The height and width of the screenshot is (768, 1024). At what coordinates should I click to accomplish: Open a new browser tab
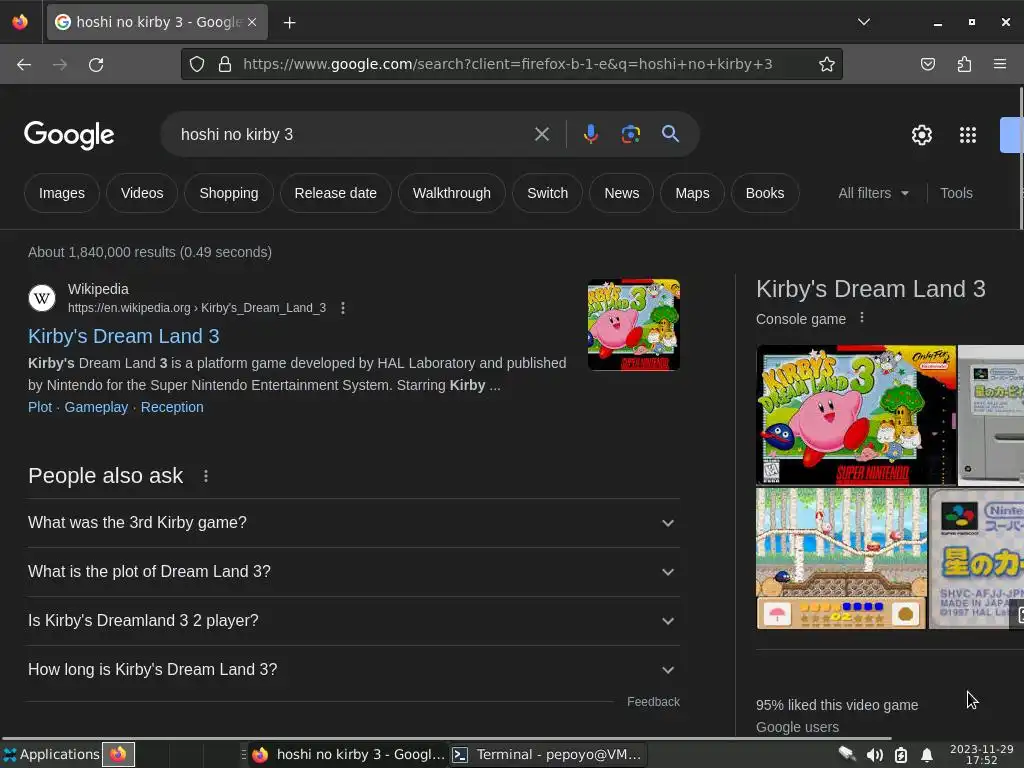click(289, 23)
